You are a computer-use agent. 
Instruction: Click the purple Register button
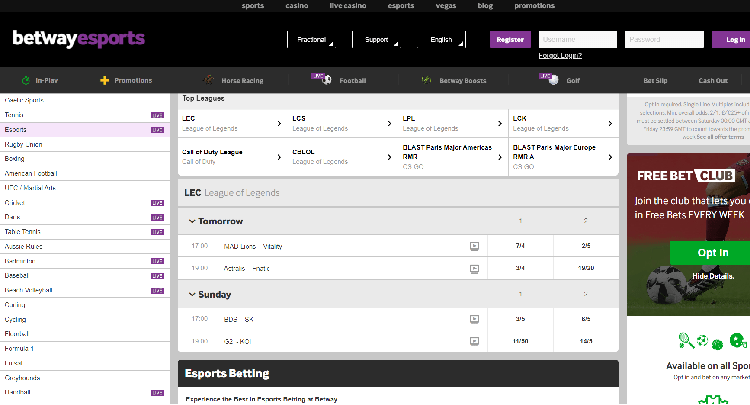(x=510, y=40)
